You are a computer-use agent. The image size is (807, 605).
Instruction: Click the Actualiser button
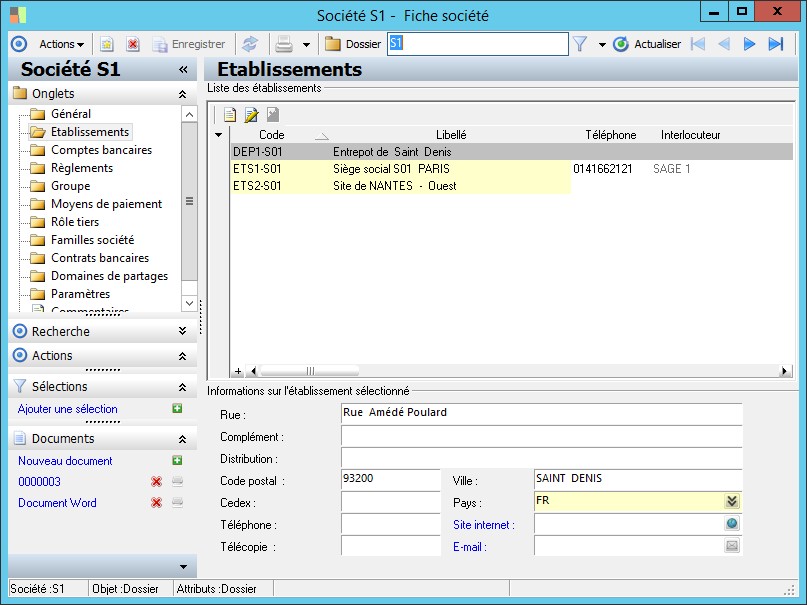click(x=647, y=44)
